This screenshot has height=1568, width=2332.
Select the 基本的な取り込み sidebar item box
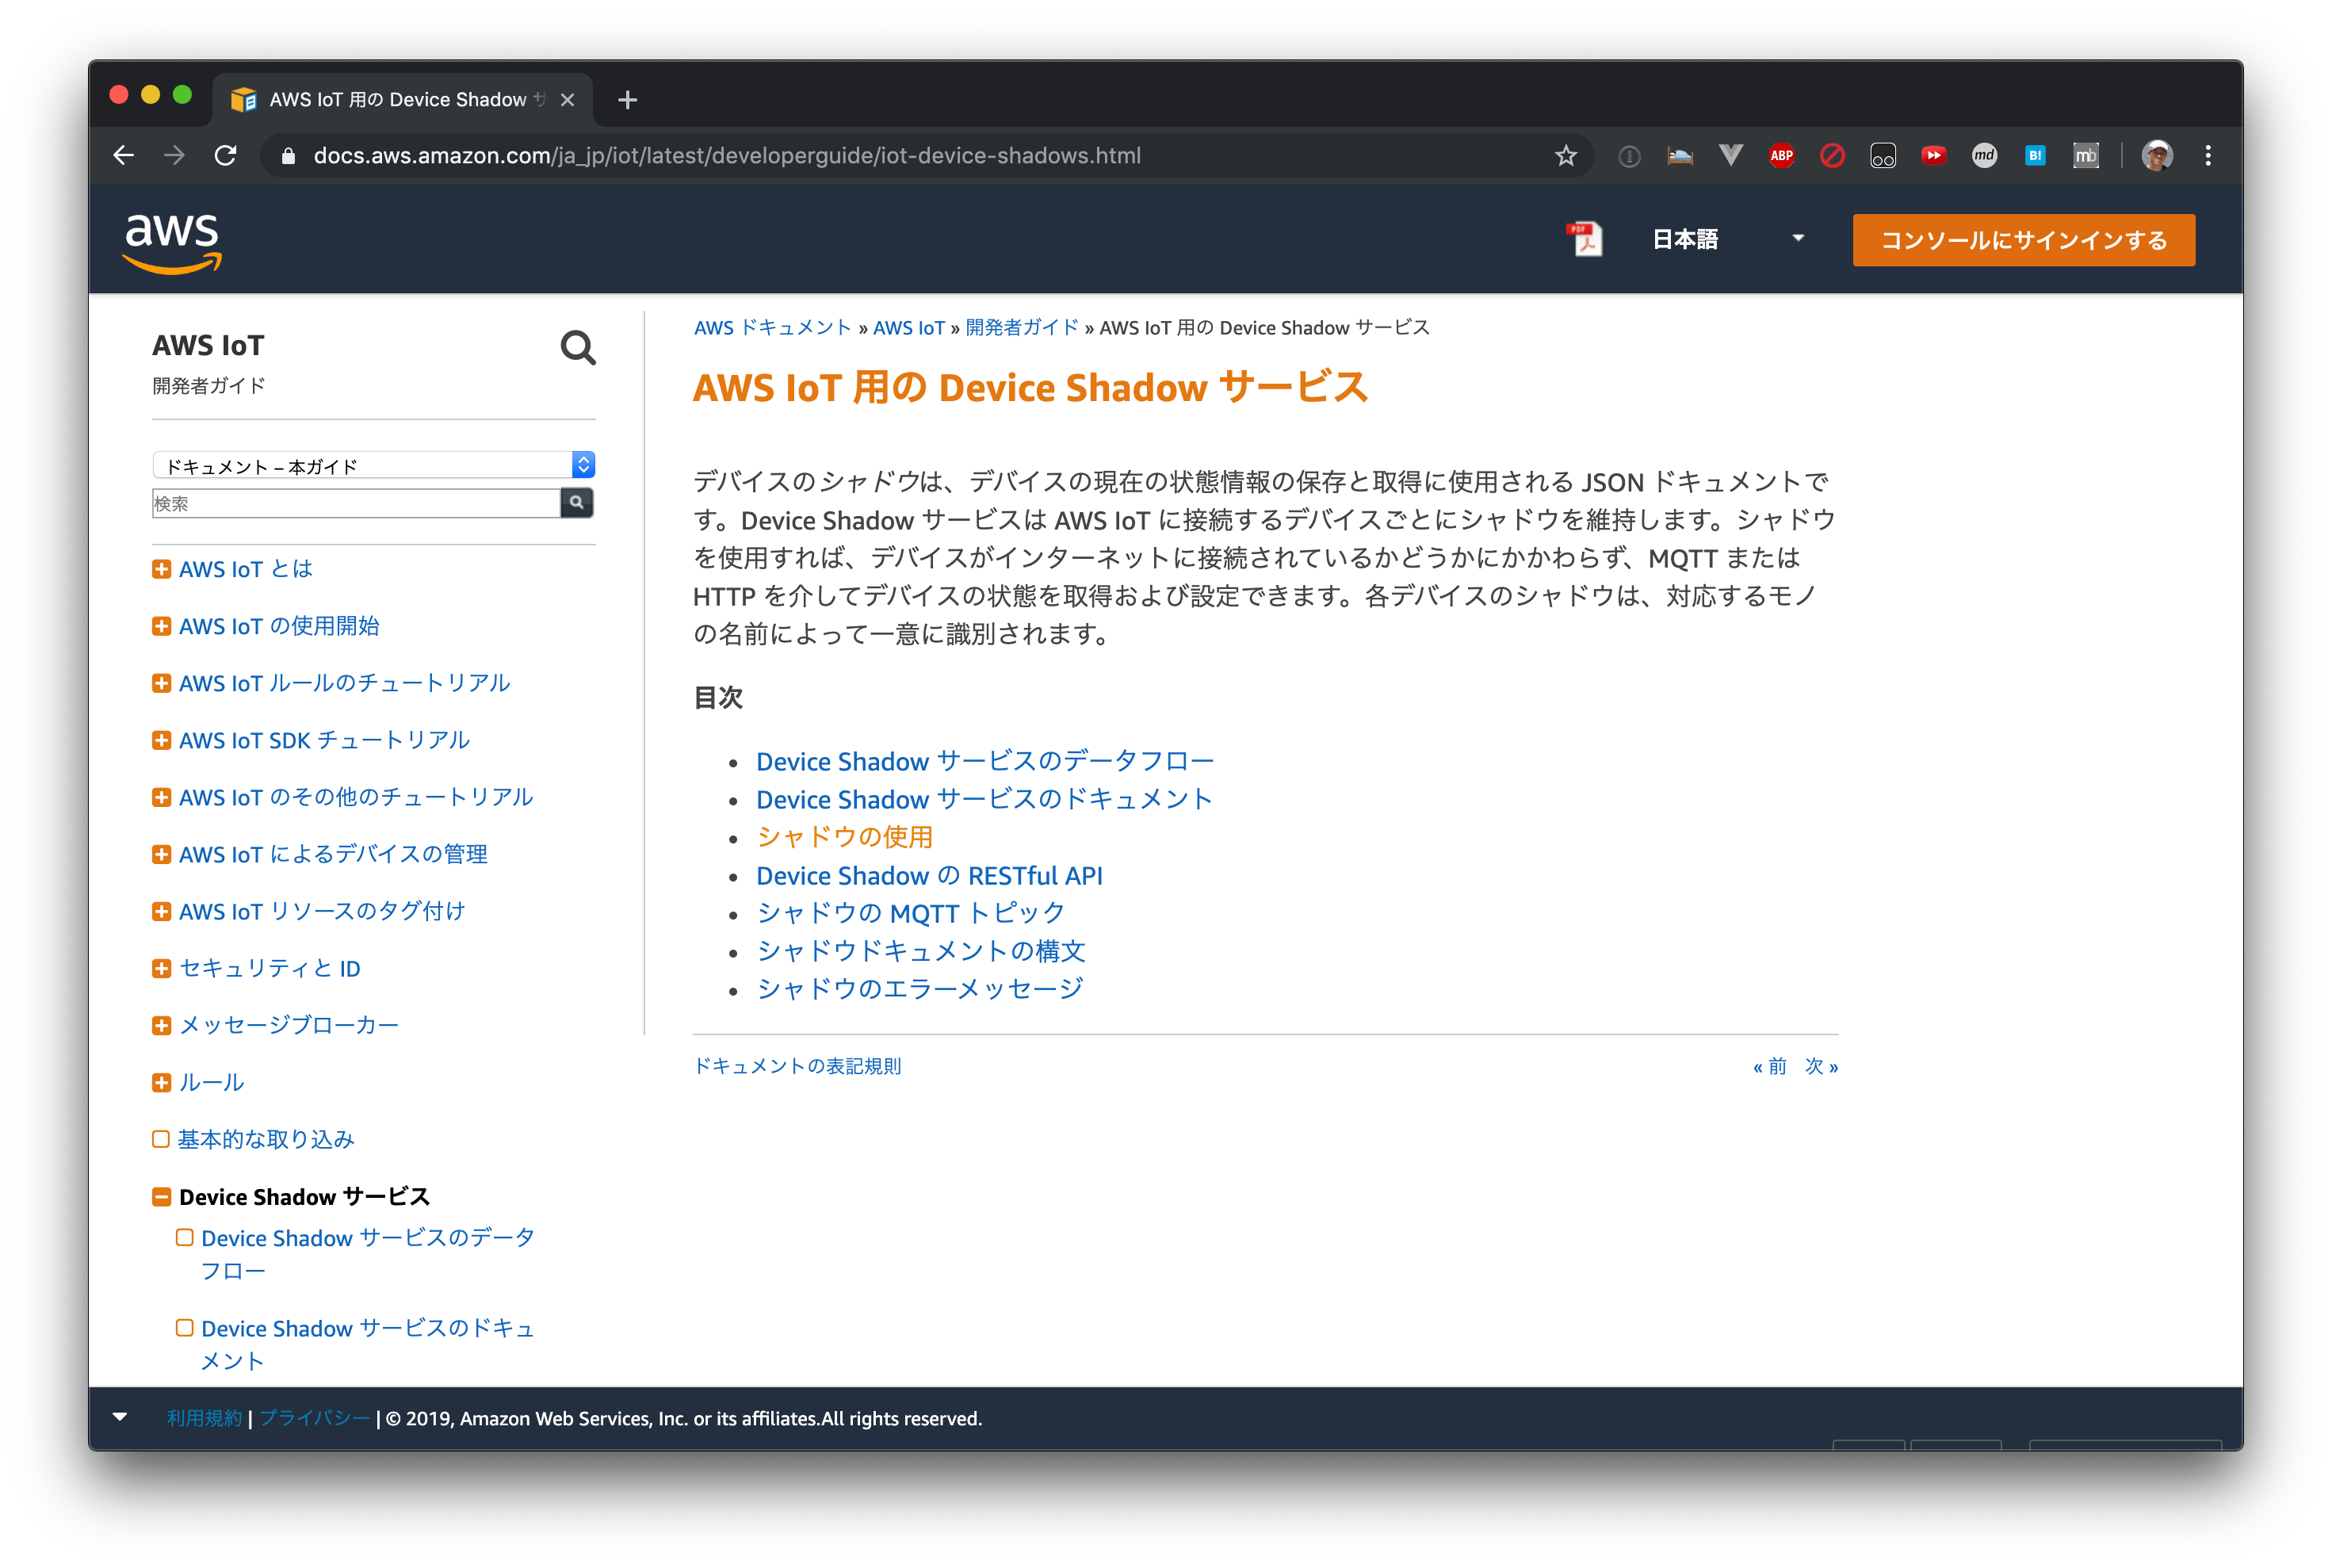point(160,1139)
